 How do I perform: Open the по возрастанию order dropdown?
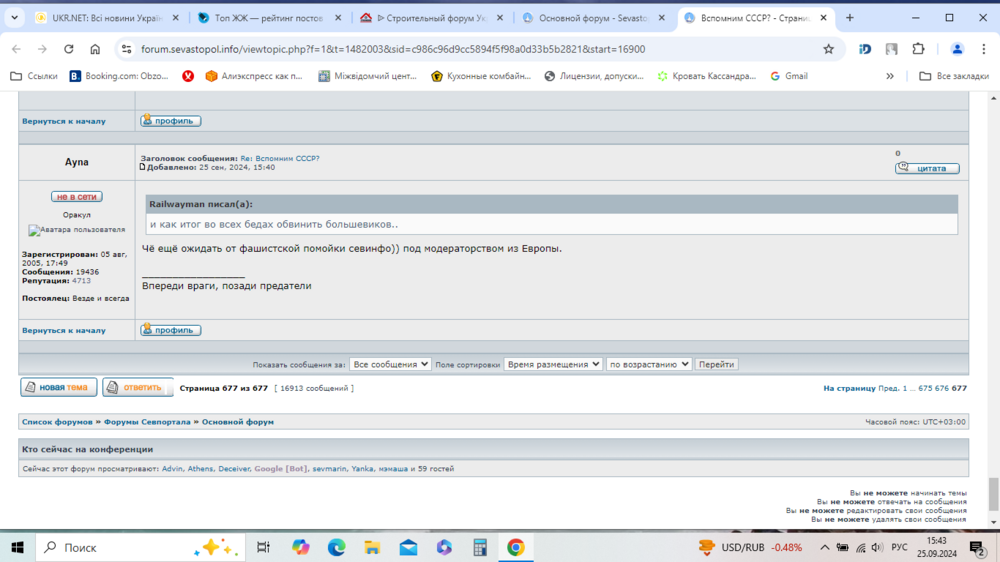(648, 364)
